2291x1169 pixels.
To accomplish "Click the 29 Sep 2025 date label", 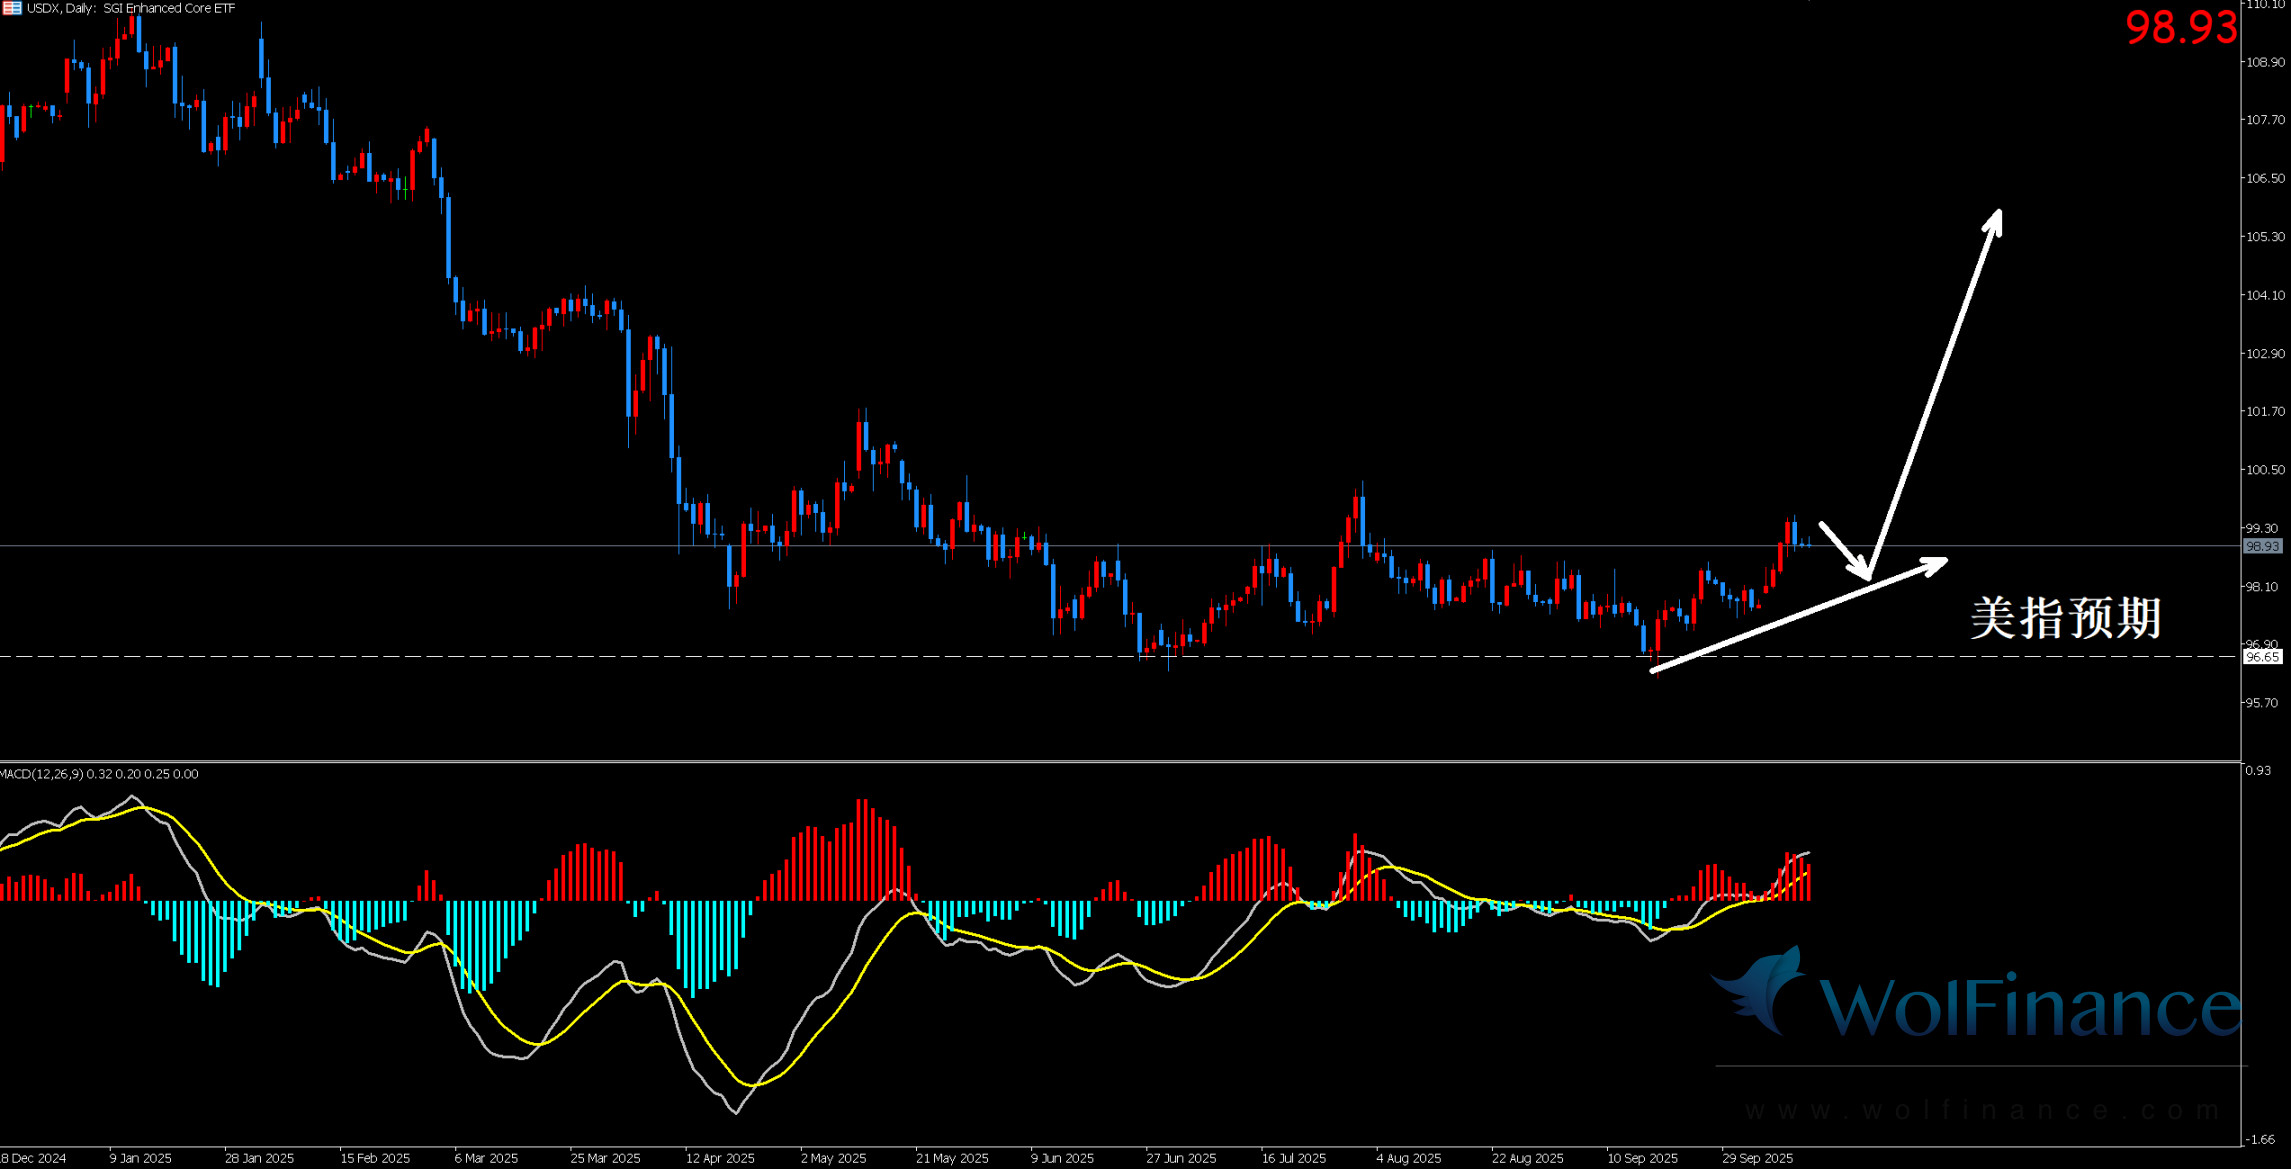I will click(x=1757, y=1158).
